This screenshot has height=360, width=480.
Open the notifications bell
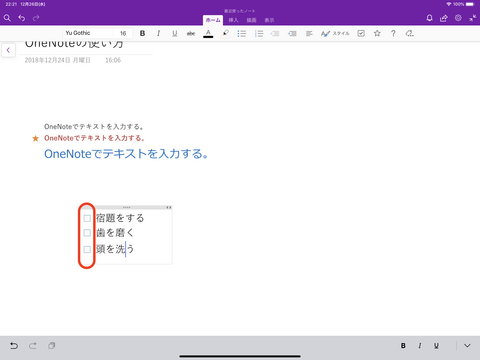click(429, 18)
